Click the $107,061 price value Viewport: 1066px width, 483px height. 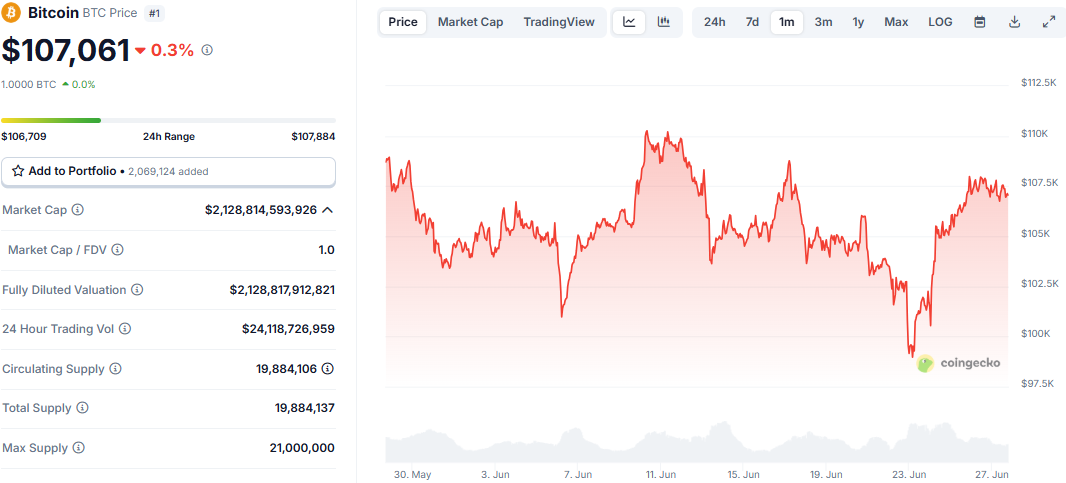[66, 50]
